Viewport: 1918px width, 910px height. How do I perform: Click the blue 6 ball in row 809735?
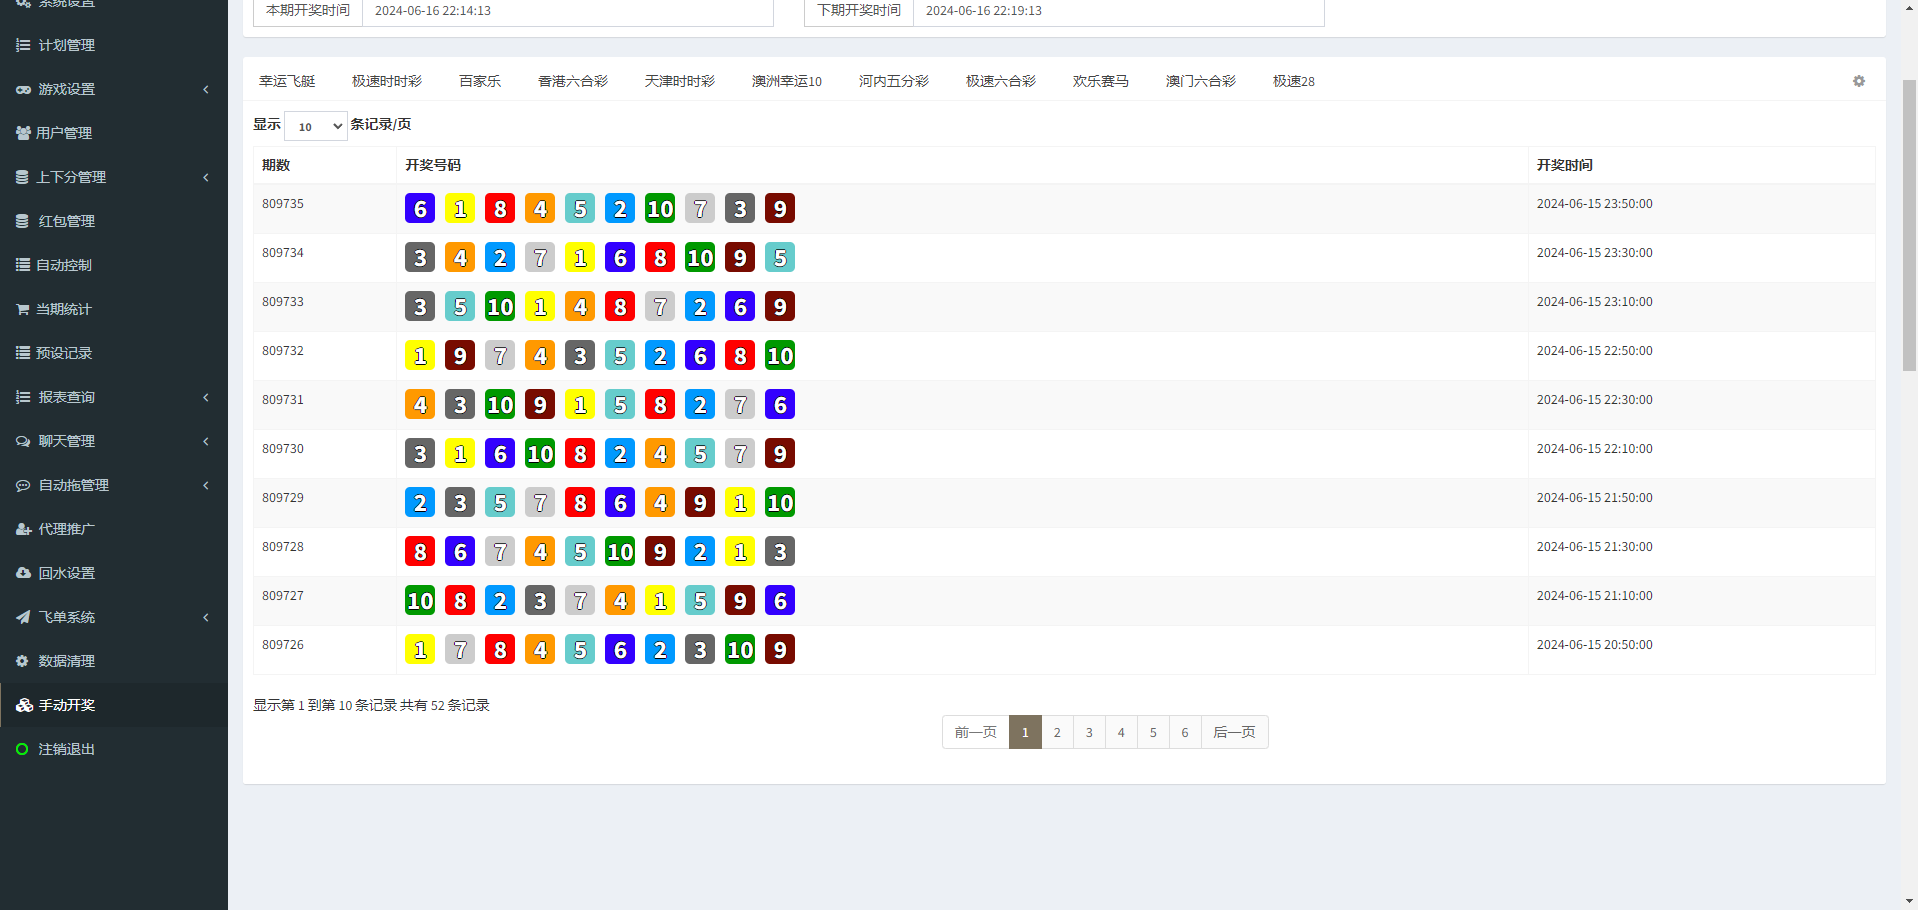pos(420,208)
